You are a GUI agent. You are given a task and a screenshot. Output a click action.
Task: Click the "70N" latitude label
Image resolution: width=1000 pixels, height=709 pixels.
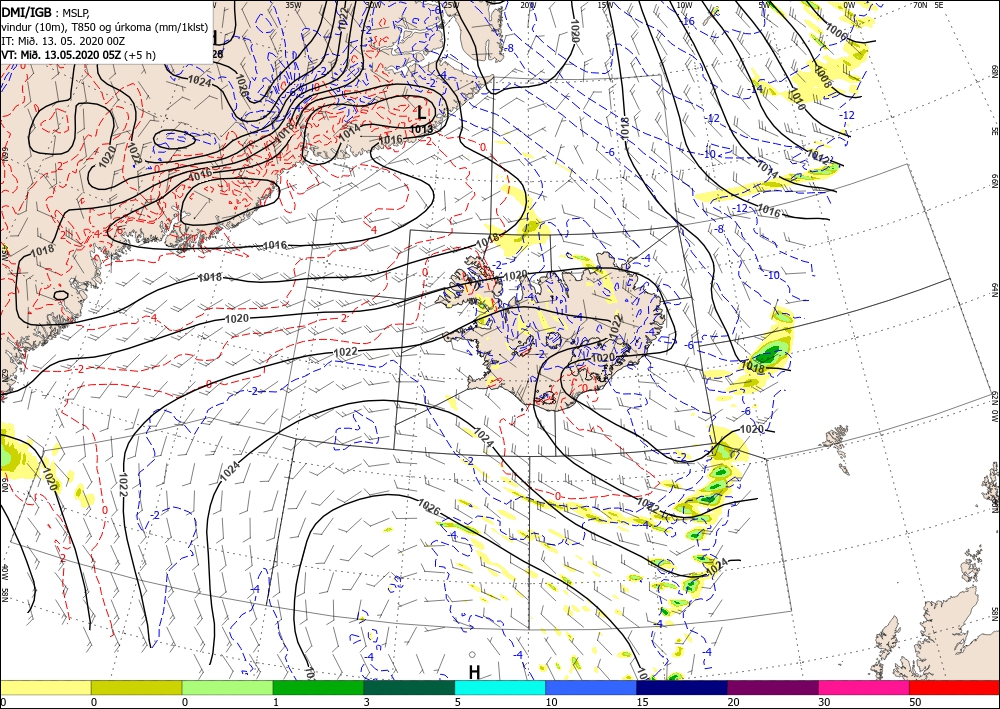(920, 5)
